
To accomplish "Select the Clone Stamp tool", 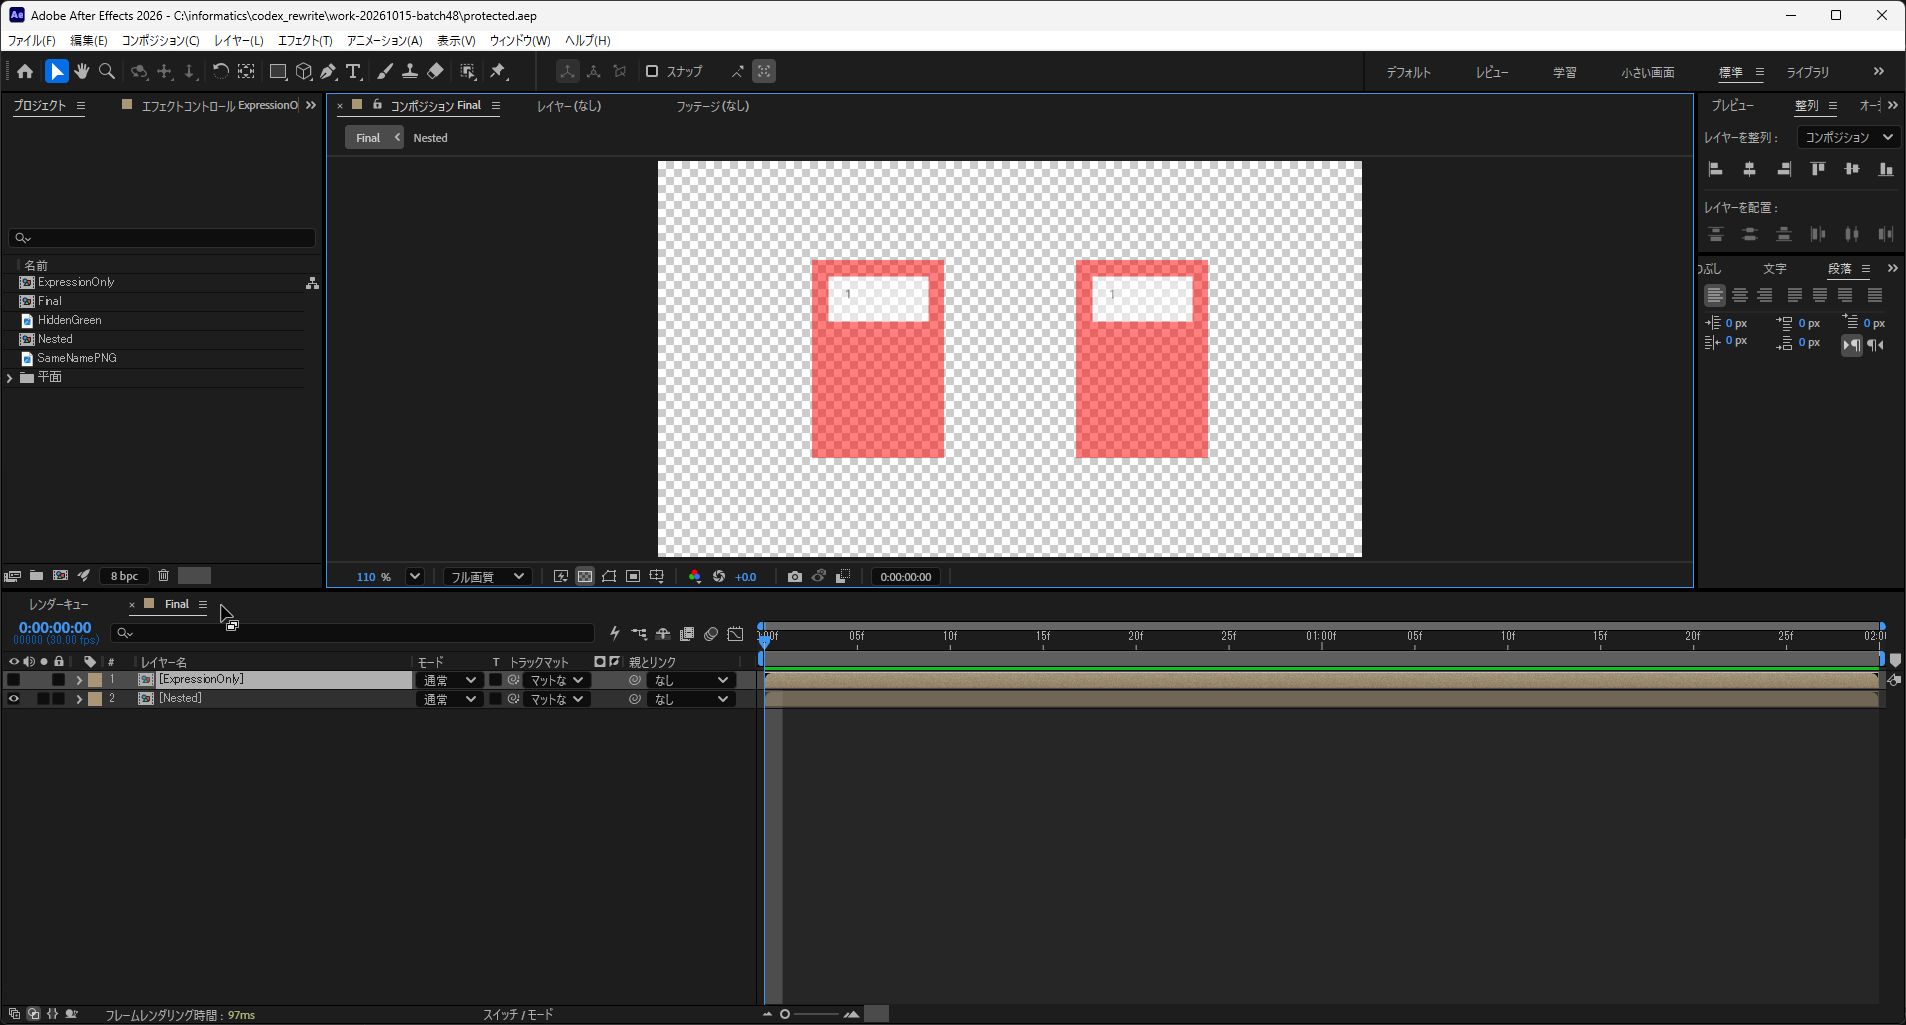I will tap(410, 71).
